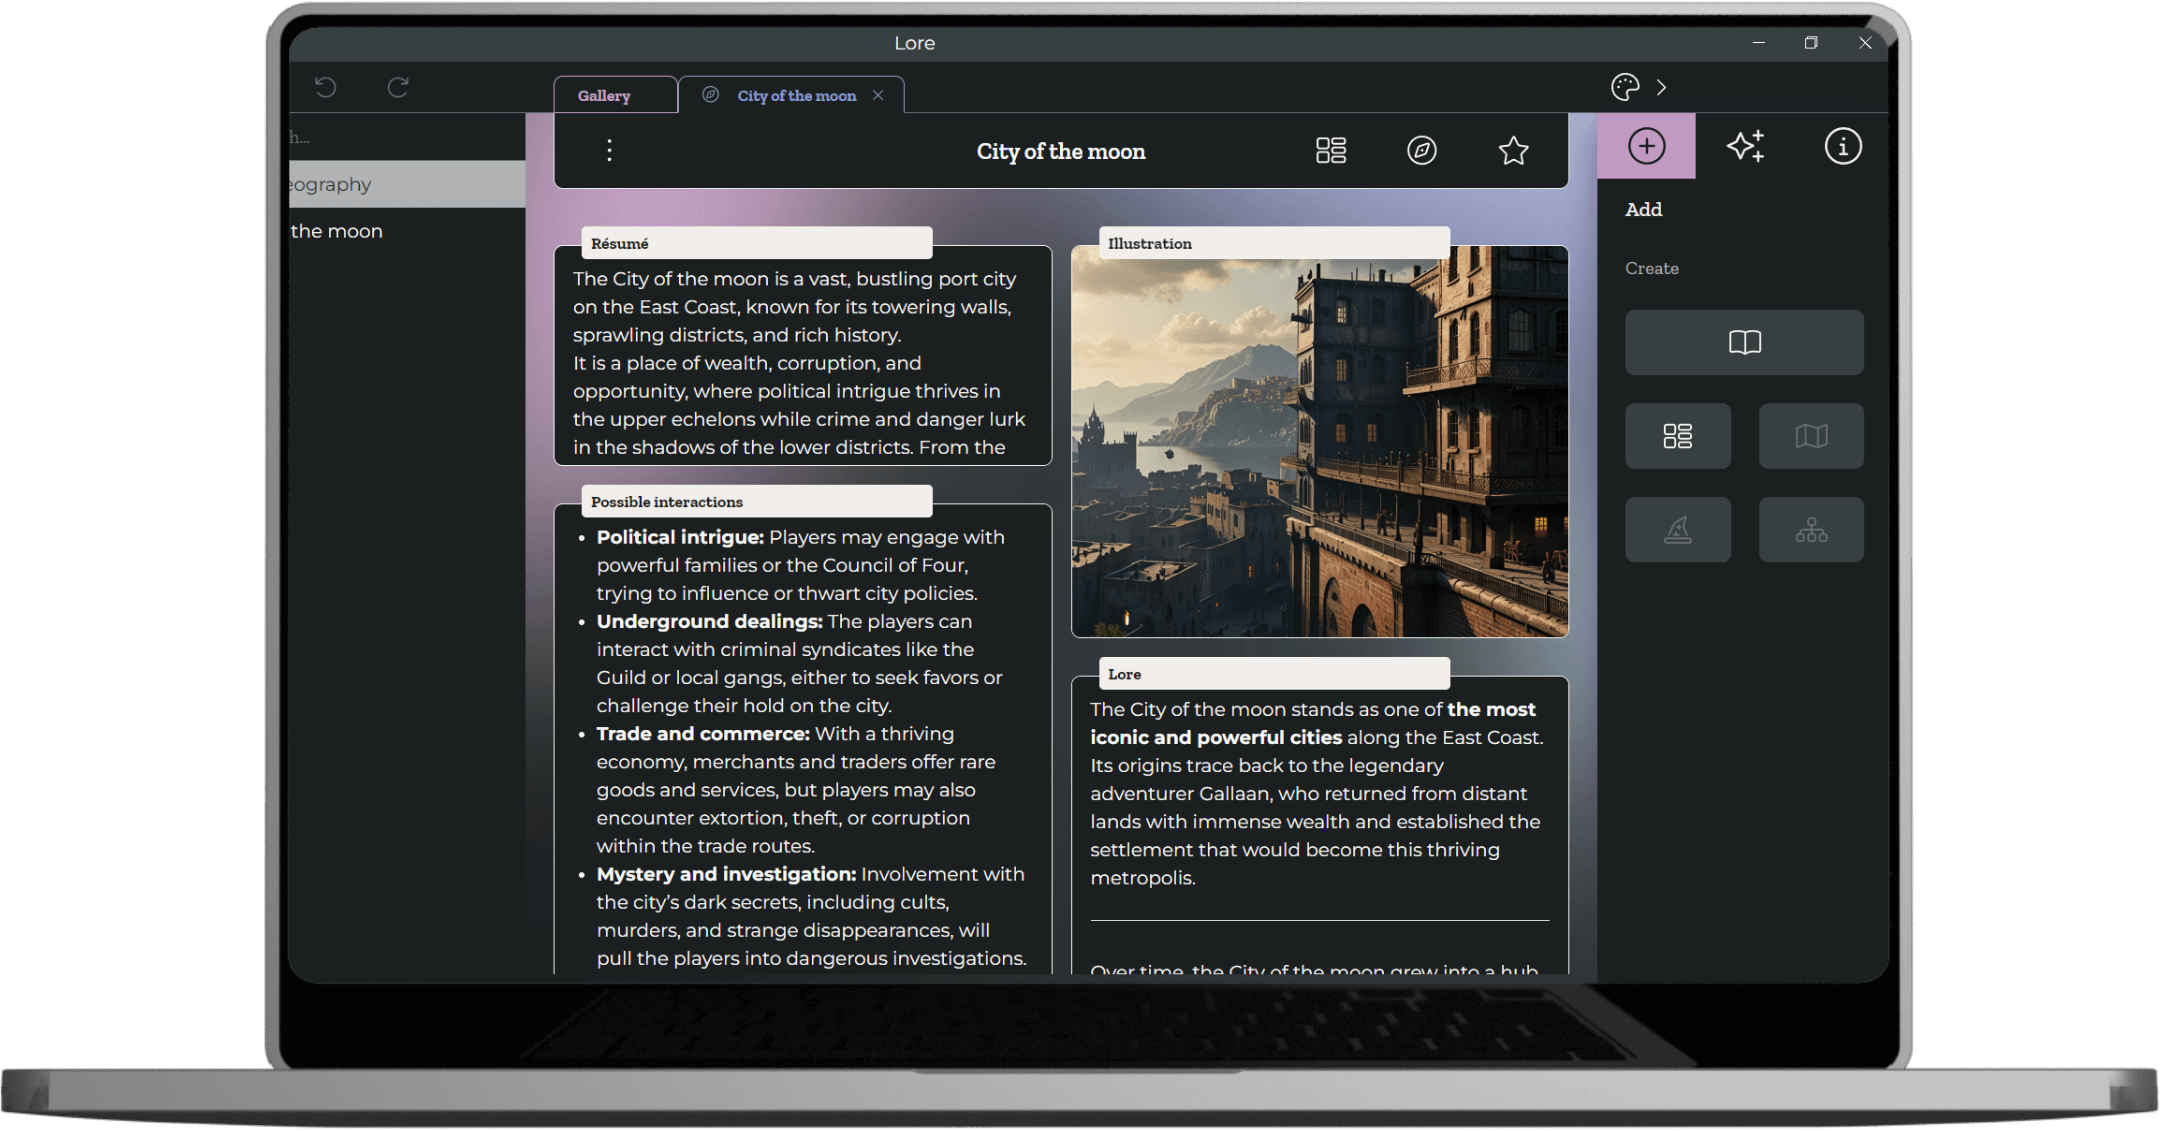Expand the chevron next to palette icon

point(1661,87)
